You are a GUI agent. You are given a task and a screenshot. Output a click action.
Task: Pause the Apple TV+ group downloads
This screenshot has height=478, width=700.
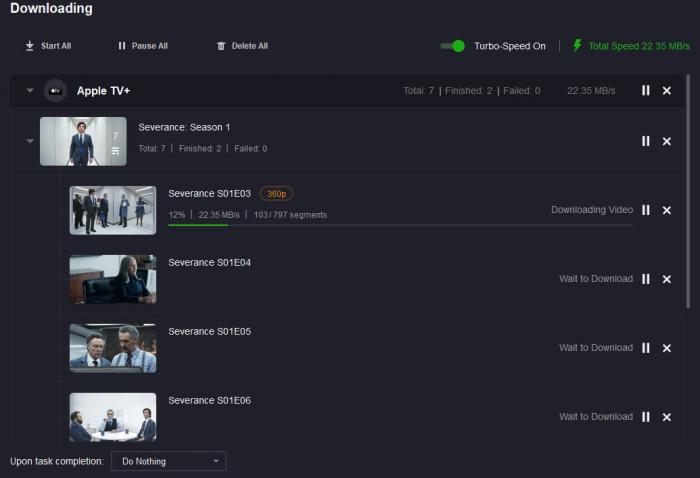click(x=646, y=91)
